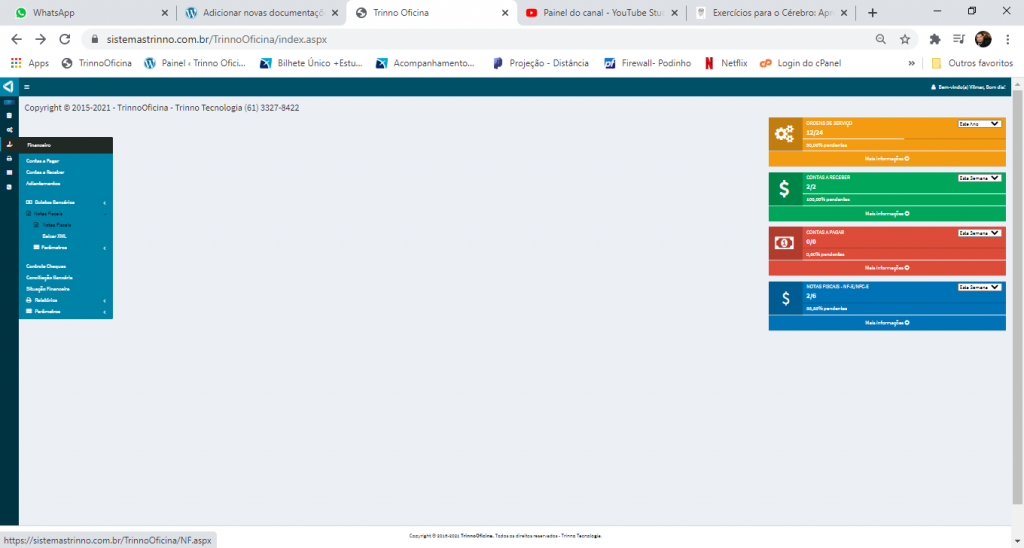The height and width of the screenshot is (548, 1024).
Task: Click the banknote icon on Contas a Pagar card
Action: point(784,243)
